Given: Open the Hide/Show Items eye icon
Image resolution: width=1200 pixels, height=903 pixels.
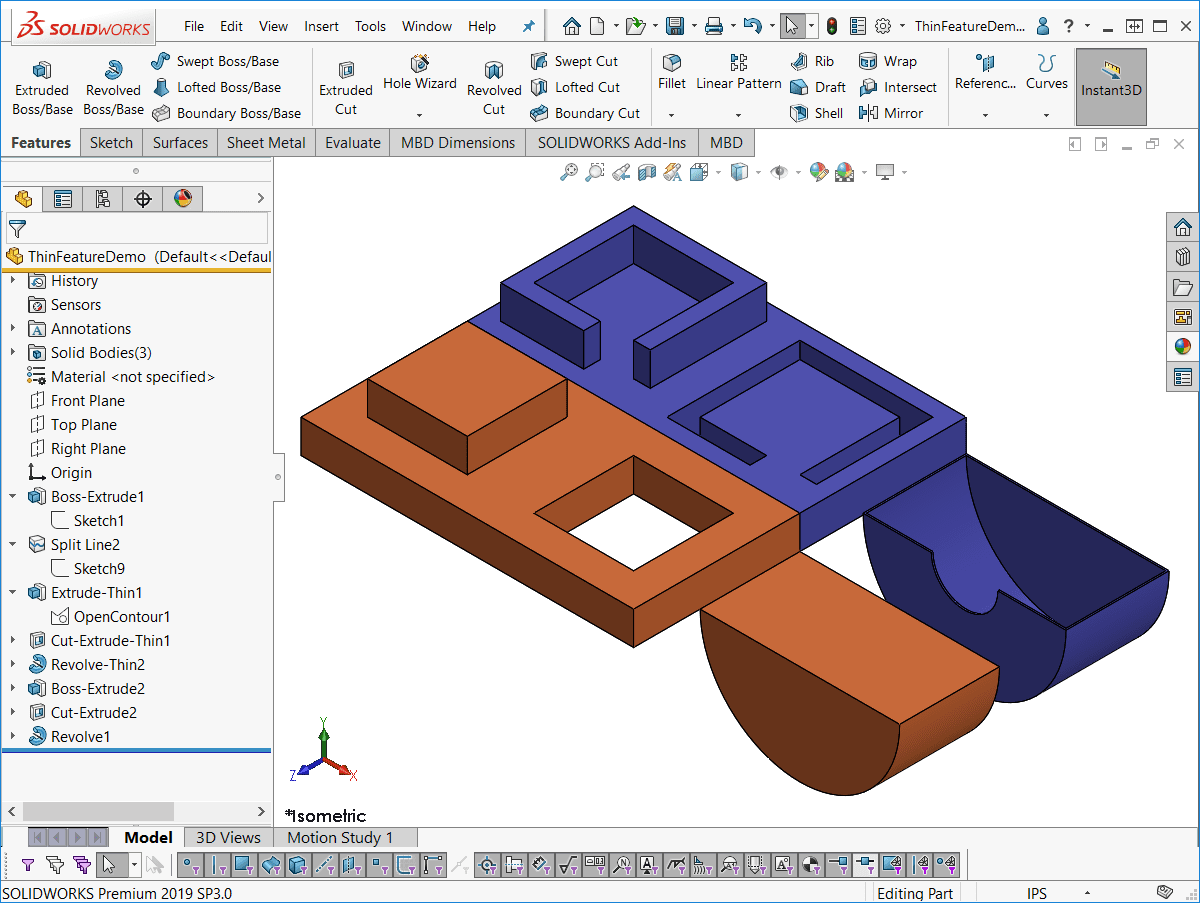Looking at the screenshot, I should 779,172.
